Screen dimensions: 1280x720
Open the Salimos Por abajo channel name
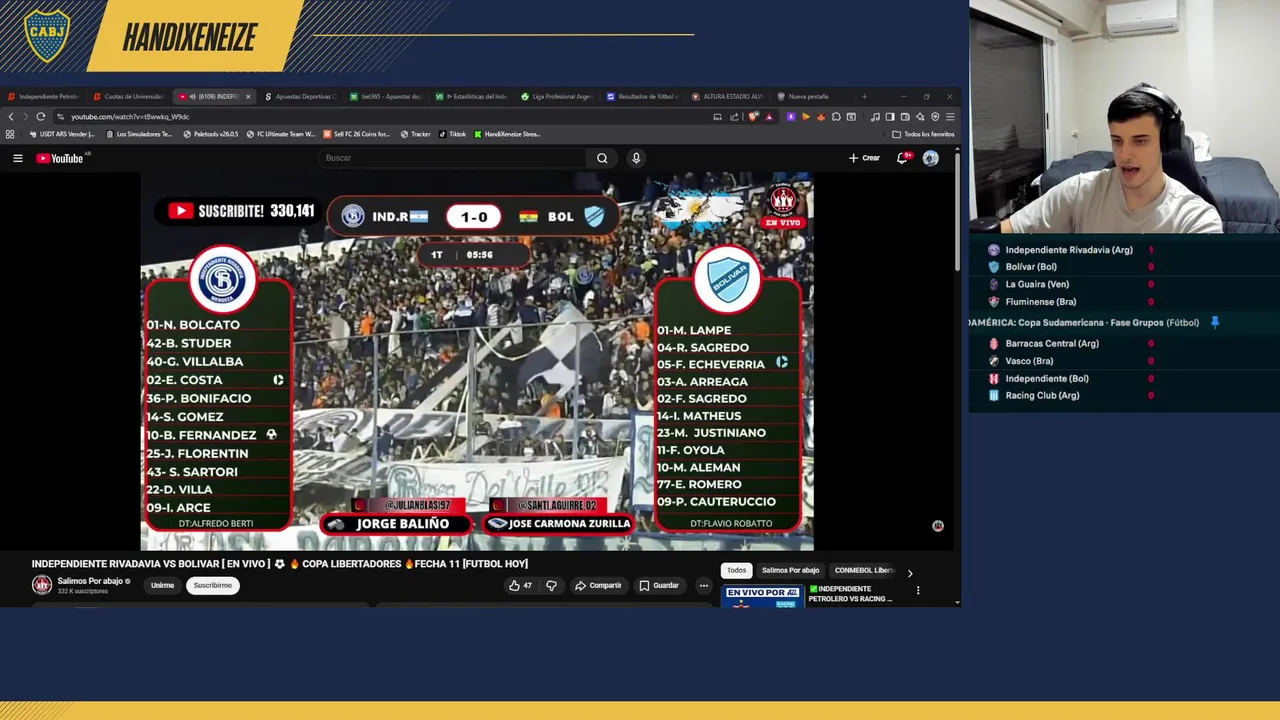click(x=90, y=581)
